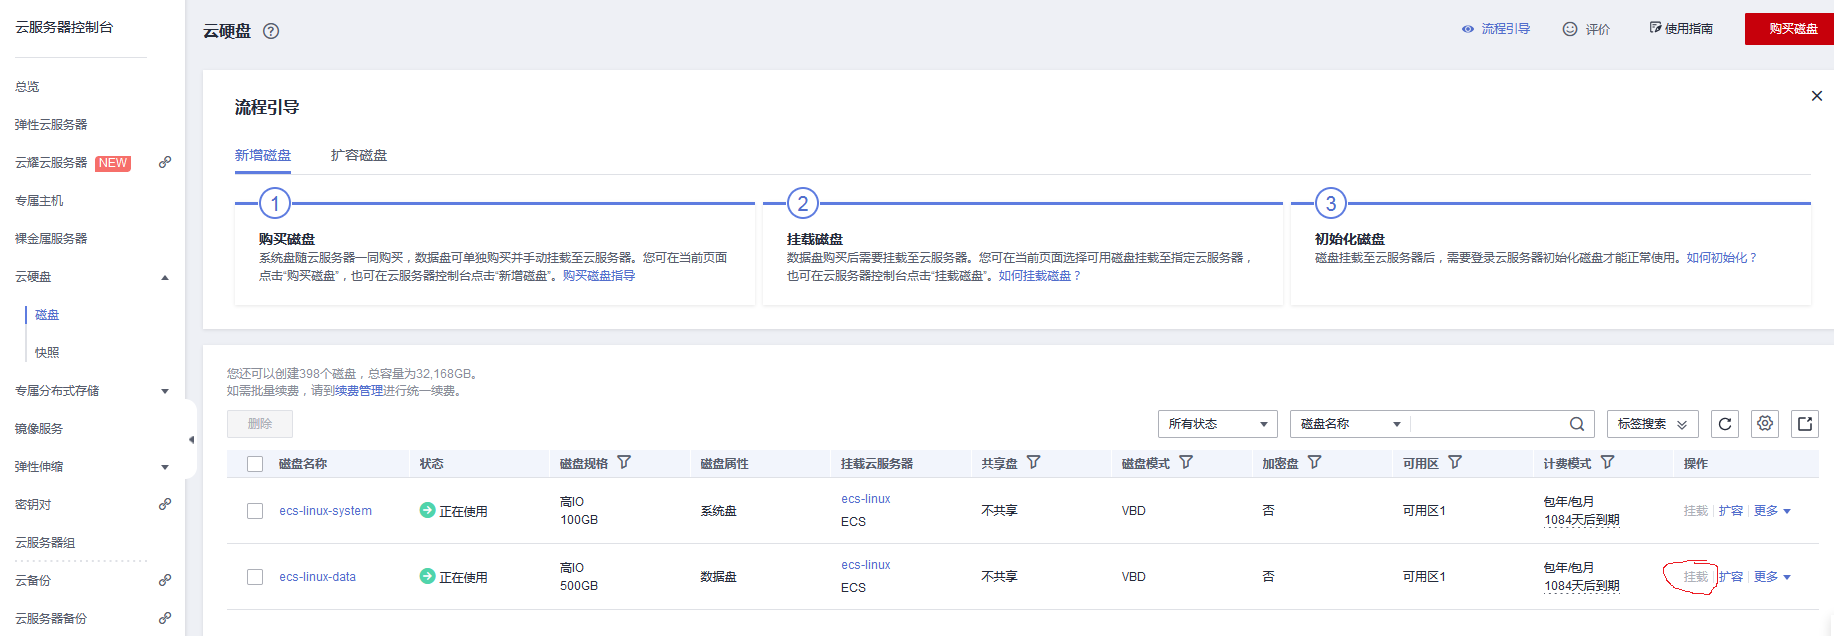Open link icon next to 云服务器备份
The width and height of the screenshot is (1834, 636).
165,618
